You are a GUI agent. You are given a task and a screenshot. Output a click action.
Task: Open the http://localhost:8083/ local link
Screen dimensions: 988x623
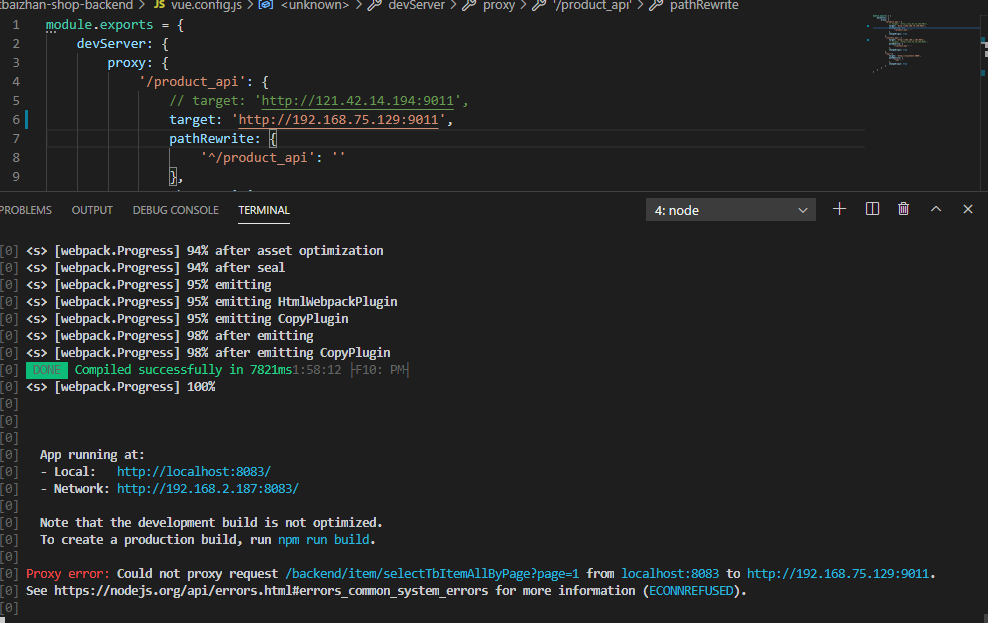click(193, 471)
